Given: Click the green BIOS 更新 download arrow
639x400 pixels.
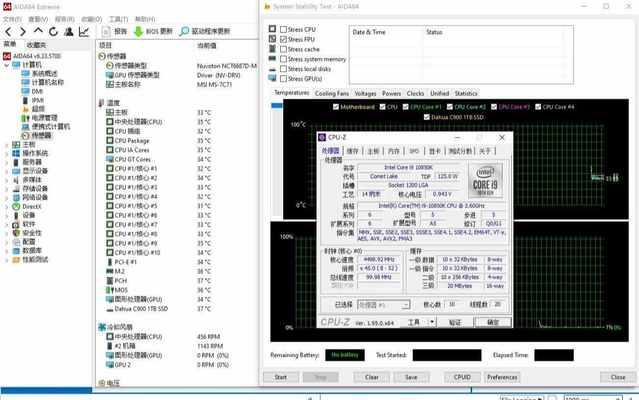Looking at the screenshot, I should click(138, 31).
